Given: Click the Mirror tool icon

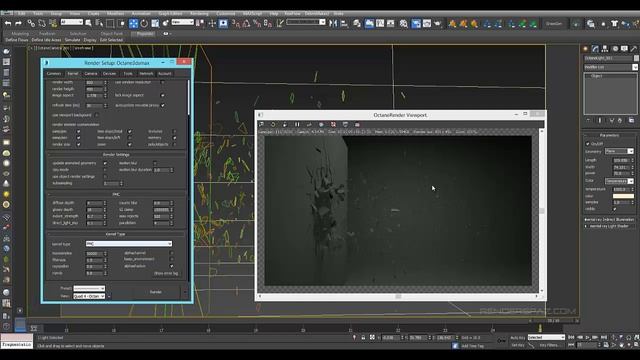Looking at the screenshot, I should pyautogui.click(x=333, y=23).
